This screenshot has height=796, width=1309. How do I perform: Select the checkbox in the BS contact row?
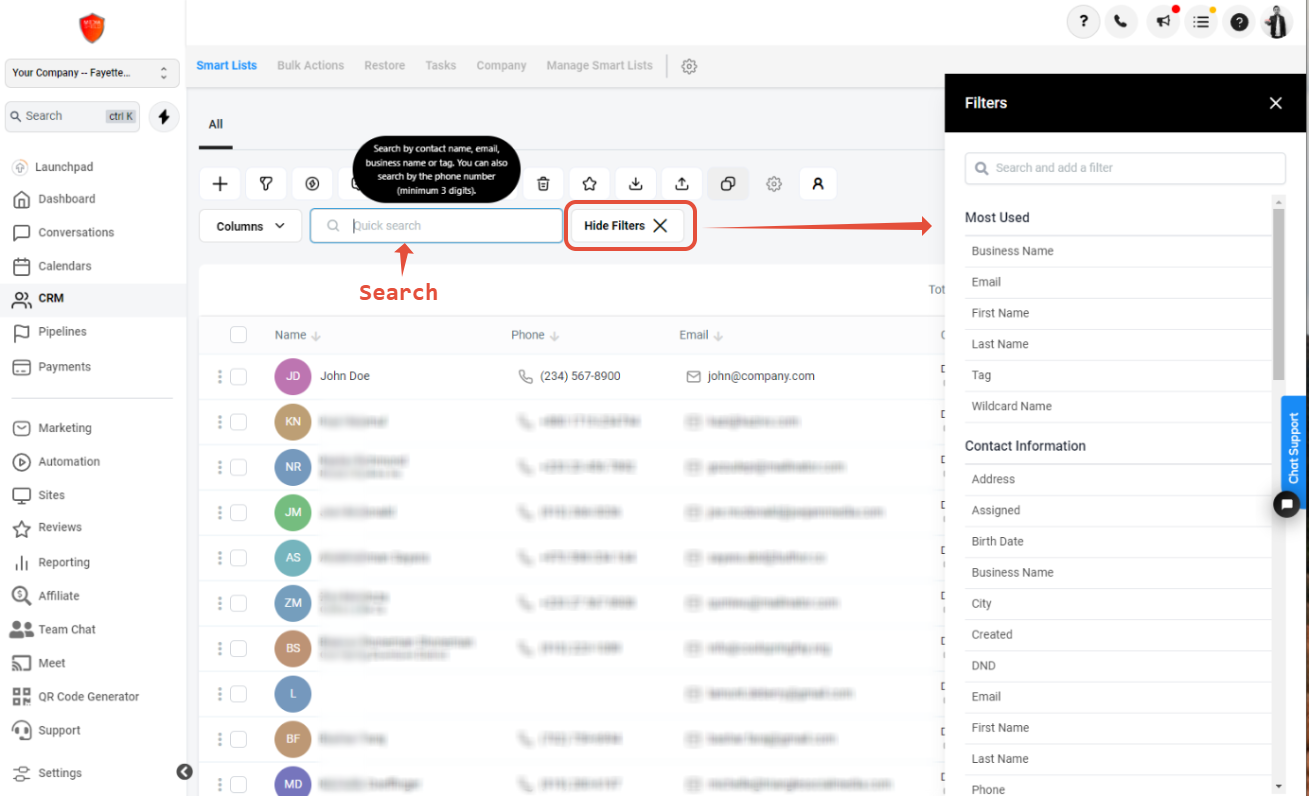point(238,648)
